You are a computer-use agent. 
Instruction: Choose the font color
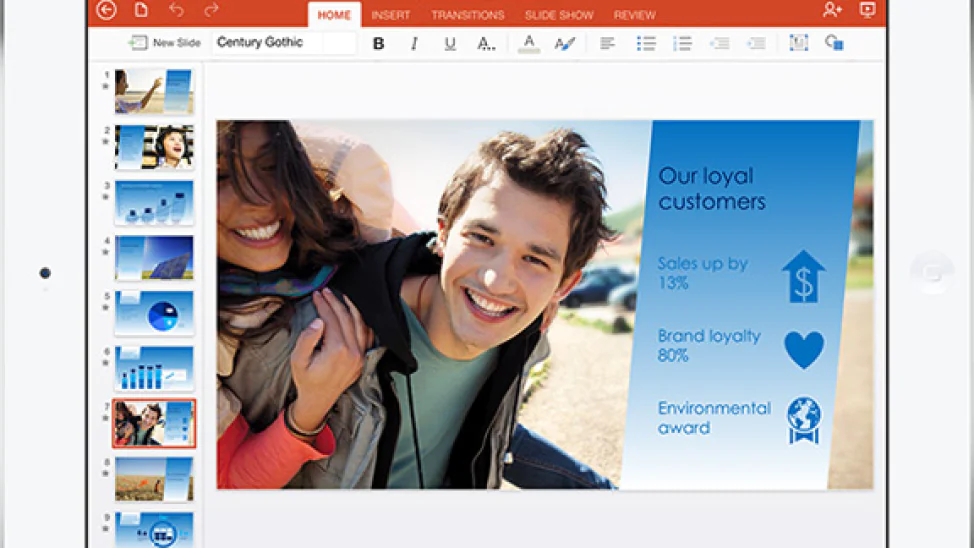529,43
